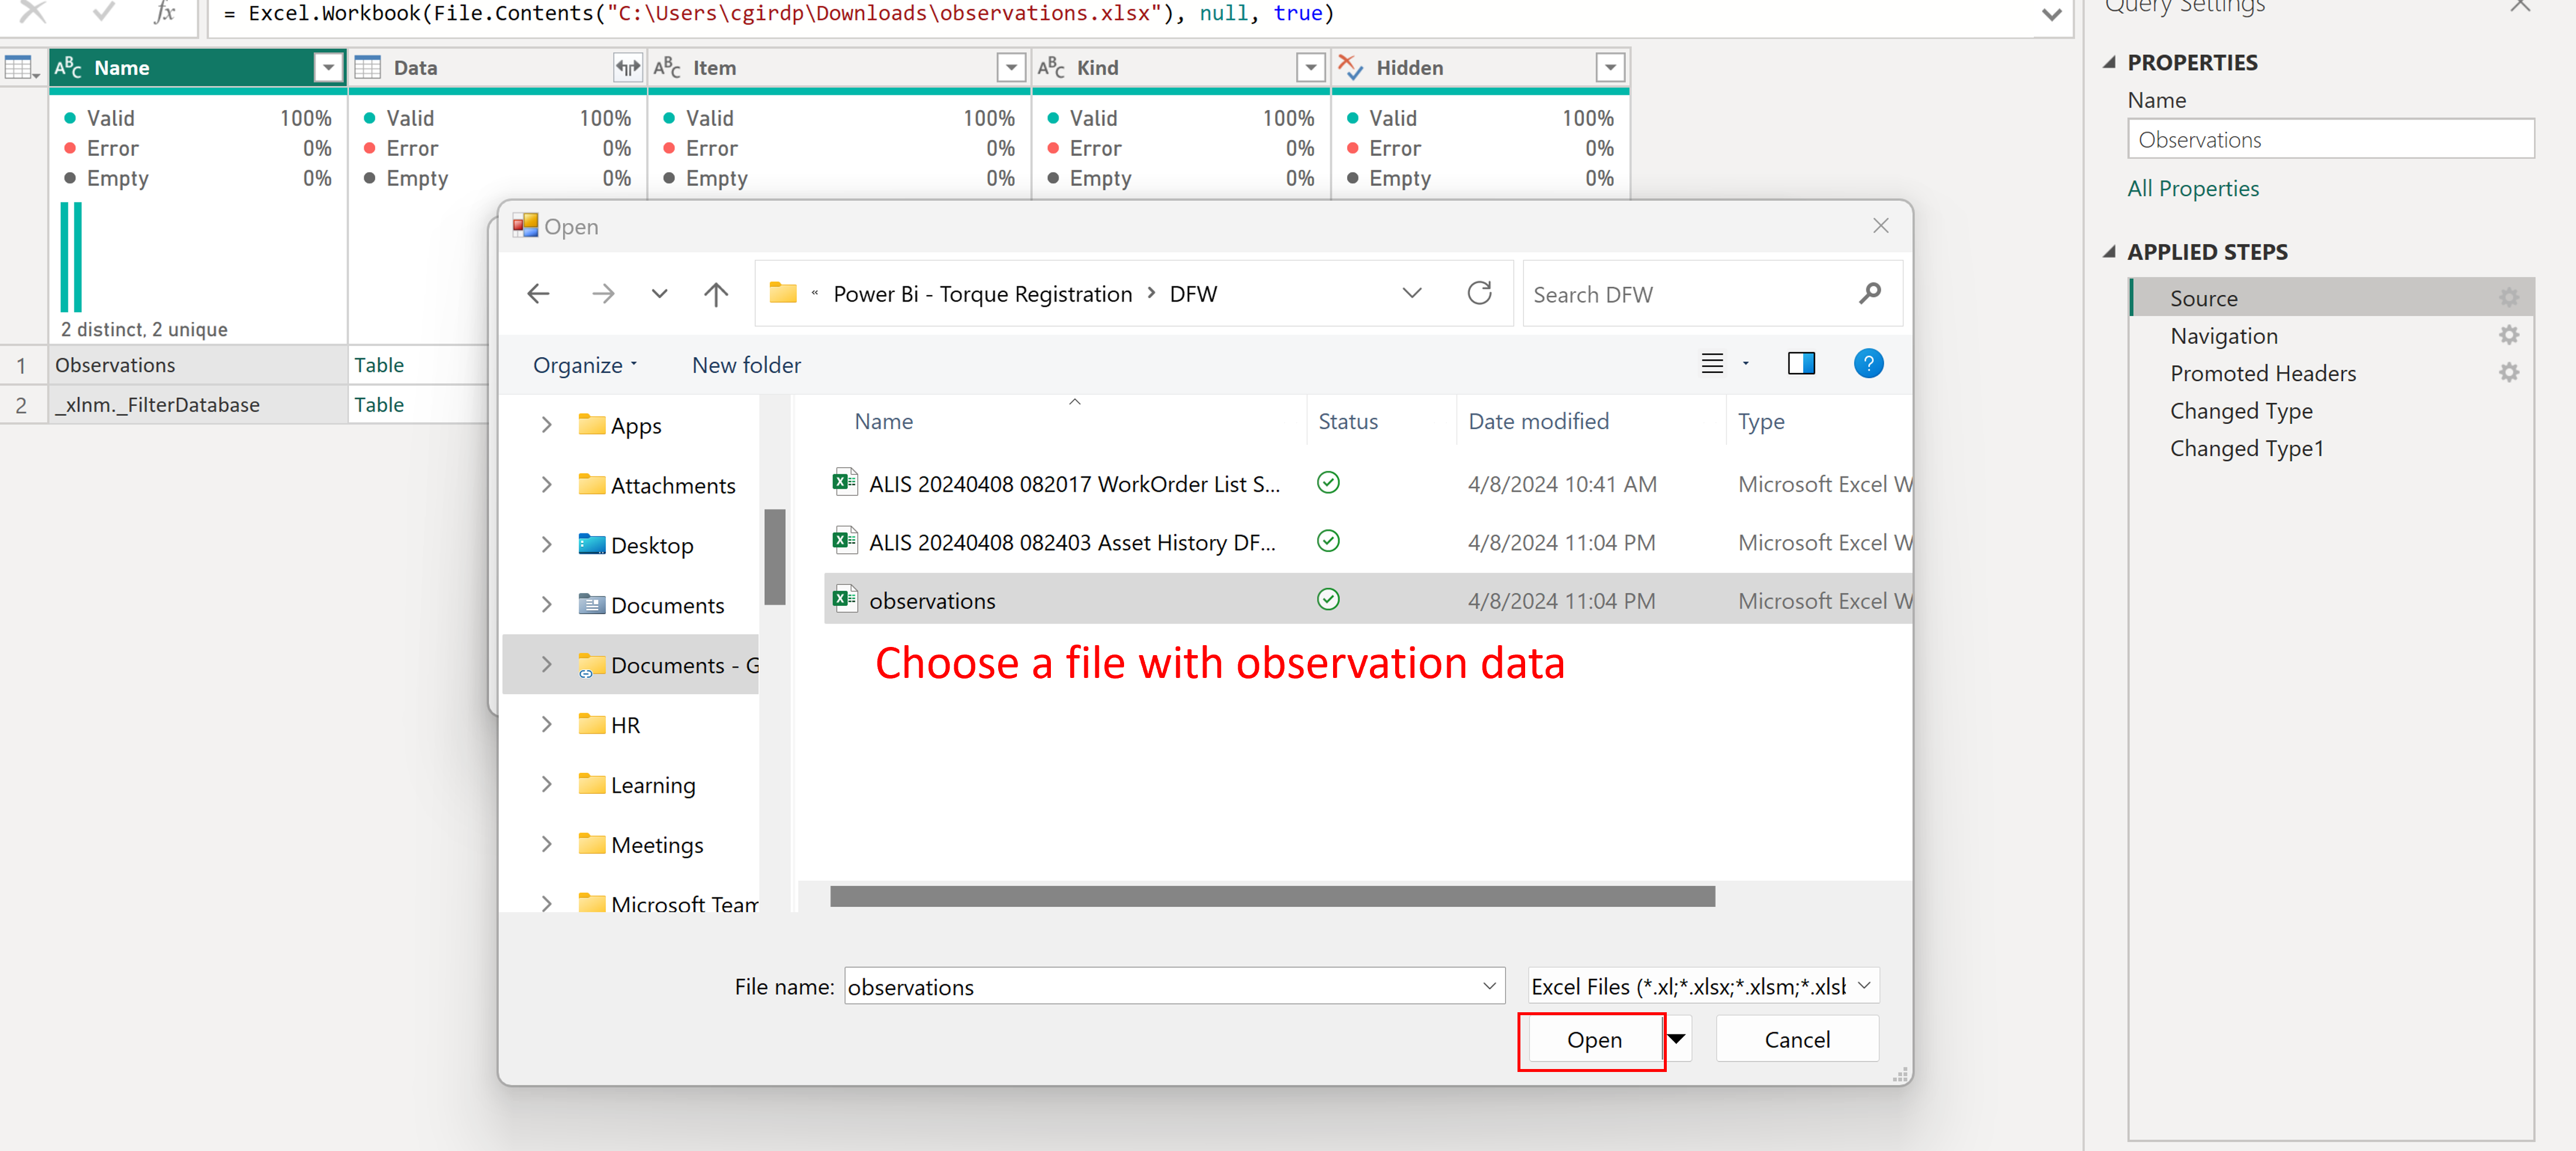Change the file view layout

pos(1712,364)
